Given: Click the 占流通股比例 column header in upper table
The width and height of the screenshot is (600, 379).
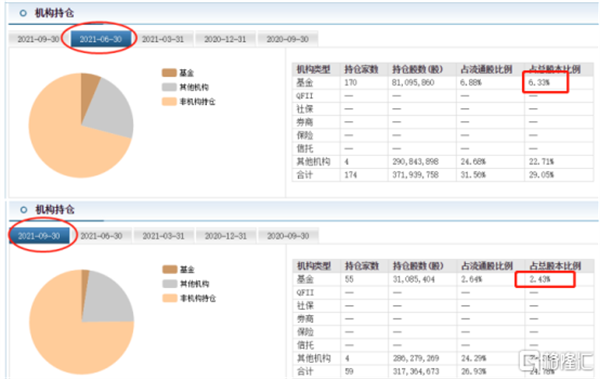Looking at the screenshot, I should point(486,69).
